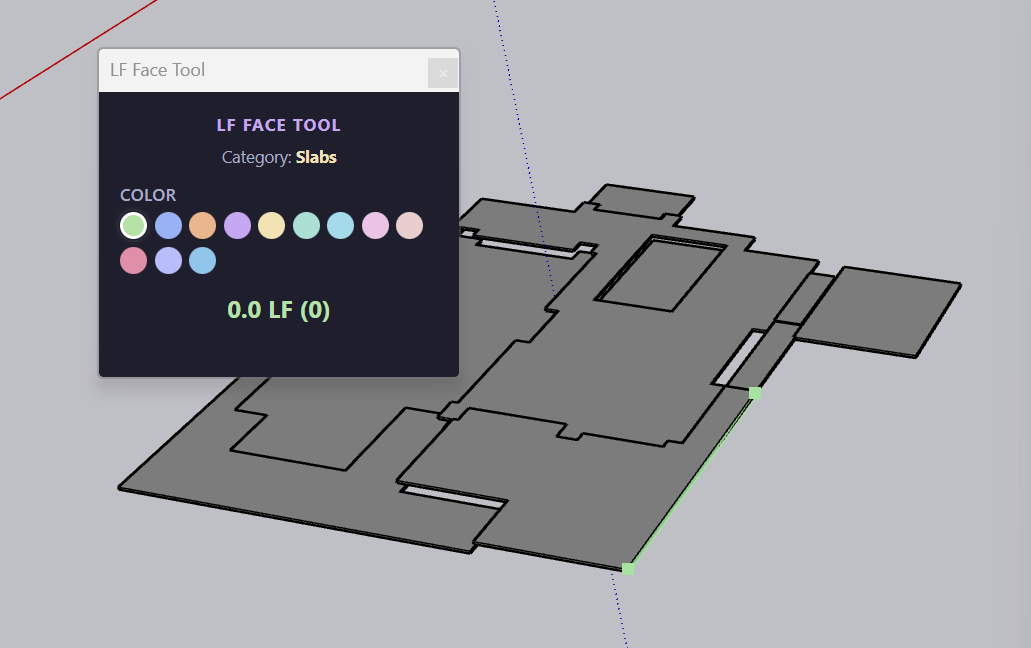The image size is (1031, 648).
Task: Select the teal color swatch
Action: tap(306, 225)
